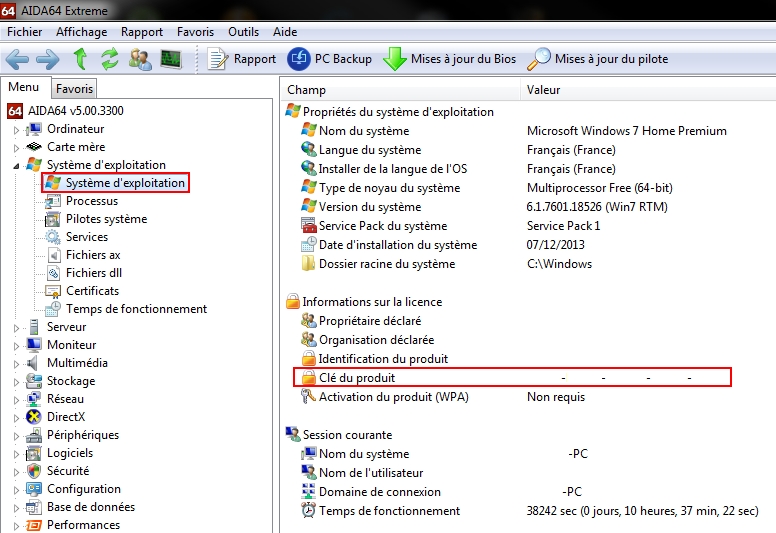The width and height of the screenshot is (776, 533).
Task: Click Mises à jour du pilote button
Action: tap(597, 59)
